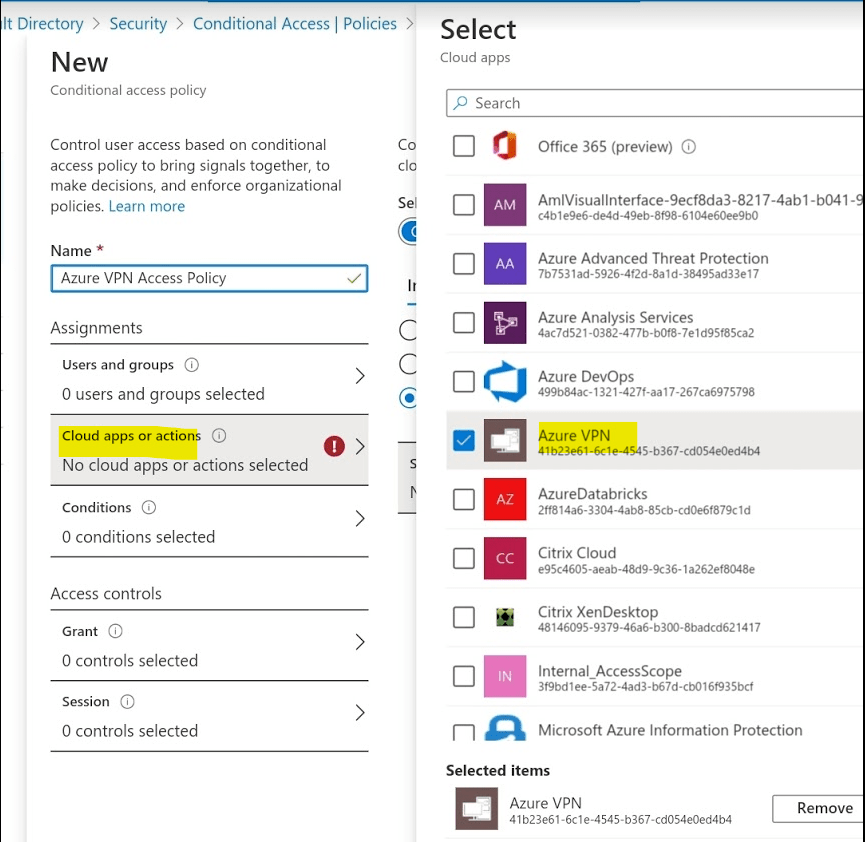Viewport: 865px width, 842px height.
Task: Check the Azure Advanced Threat Protection checkbox
Action: (463, 264)
